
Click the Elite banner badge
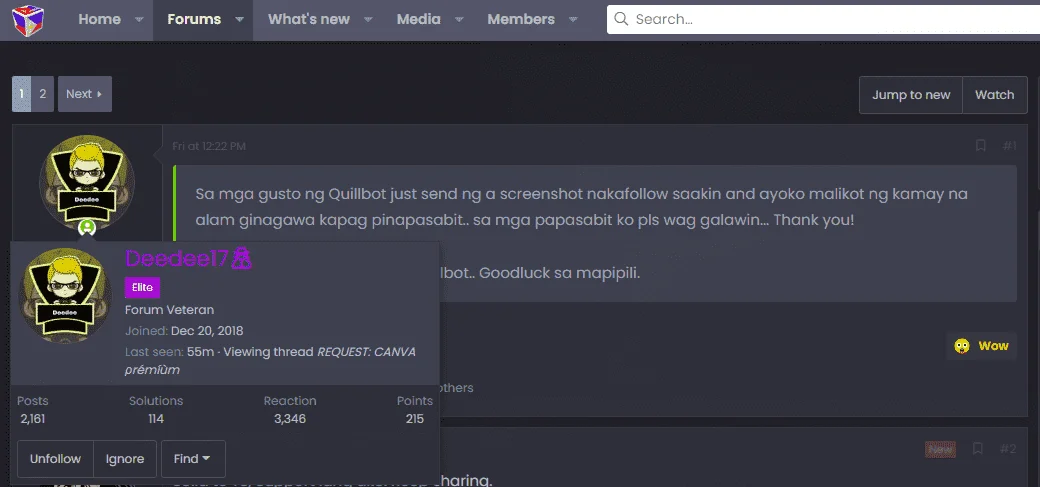(x=143, y=287)
